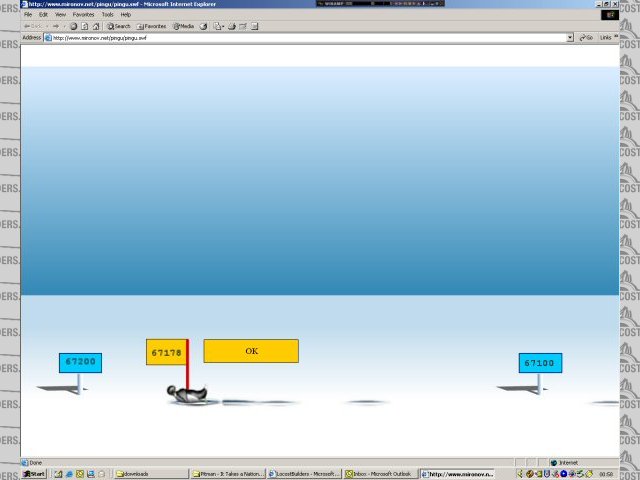Open the Help menu
Screen dimensions: 640x480
[x=126, y=15]
